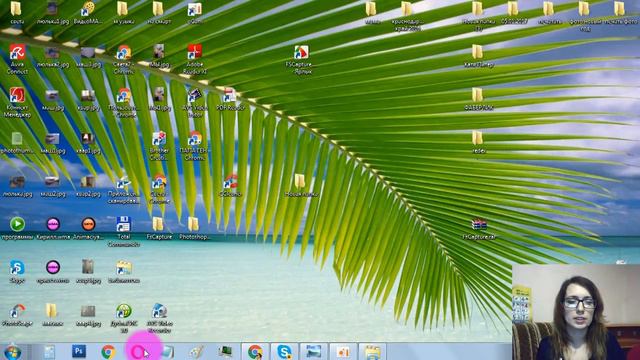
Task: Open the Библиотека shortcut
Action: [124, 271]
